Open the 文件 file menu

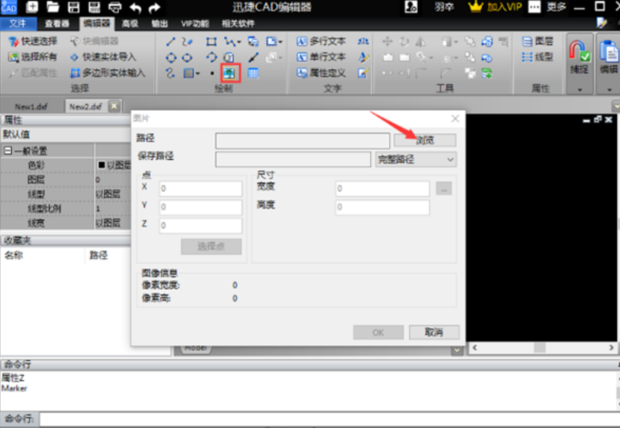(18, 22)
